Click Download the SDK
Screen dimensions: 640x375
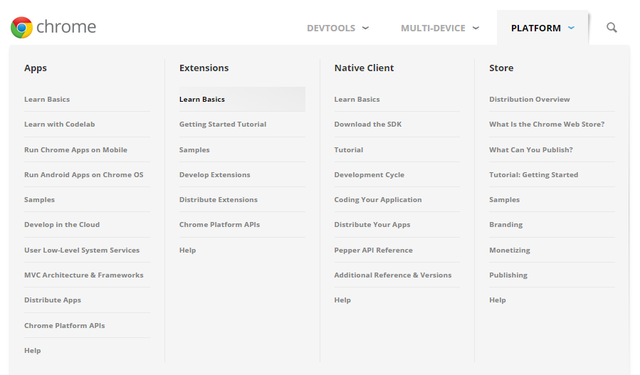click(368, 124)
